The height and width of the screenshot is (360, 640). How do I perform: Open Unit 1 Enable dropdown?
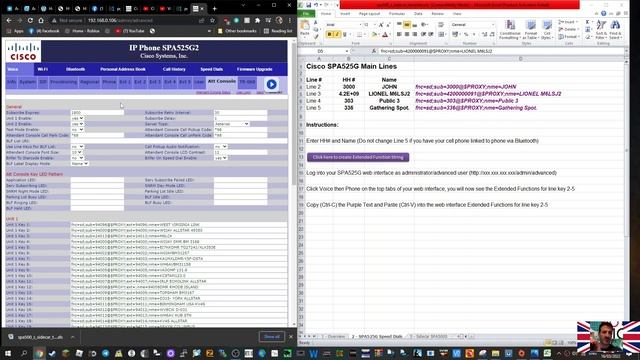(78, 118)
